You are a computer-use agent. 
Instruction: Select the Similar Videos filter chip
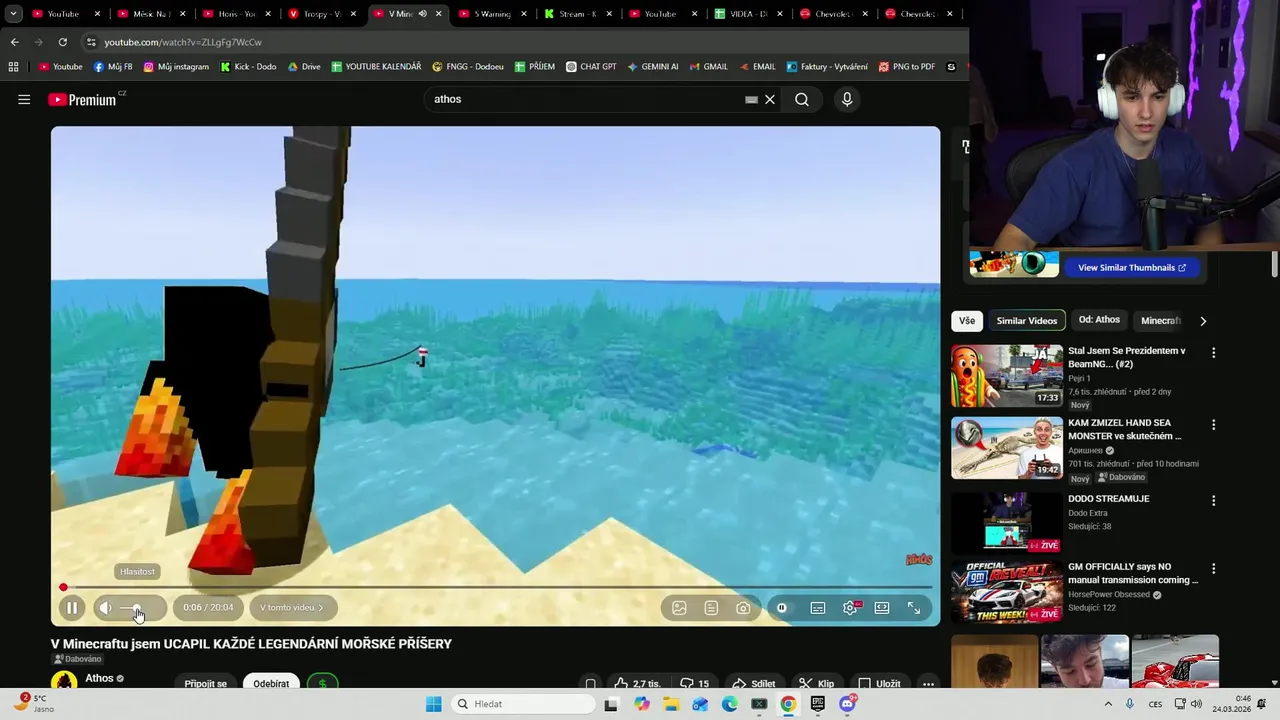(1026, 321)
